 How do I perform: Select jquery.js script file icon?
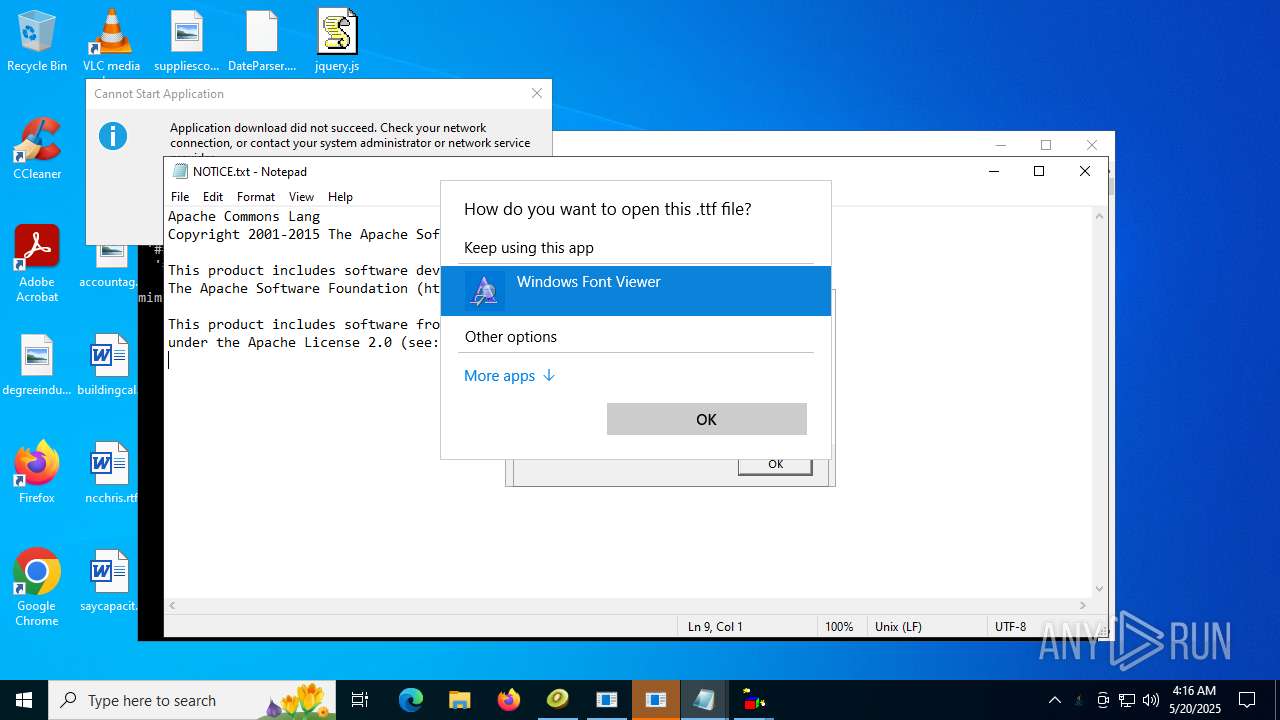coord(337,41)
